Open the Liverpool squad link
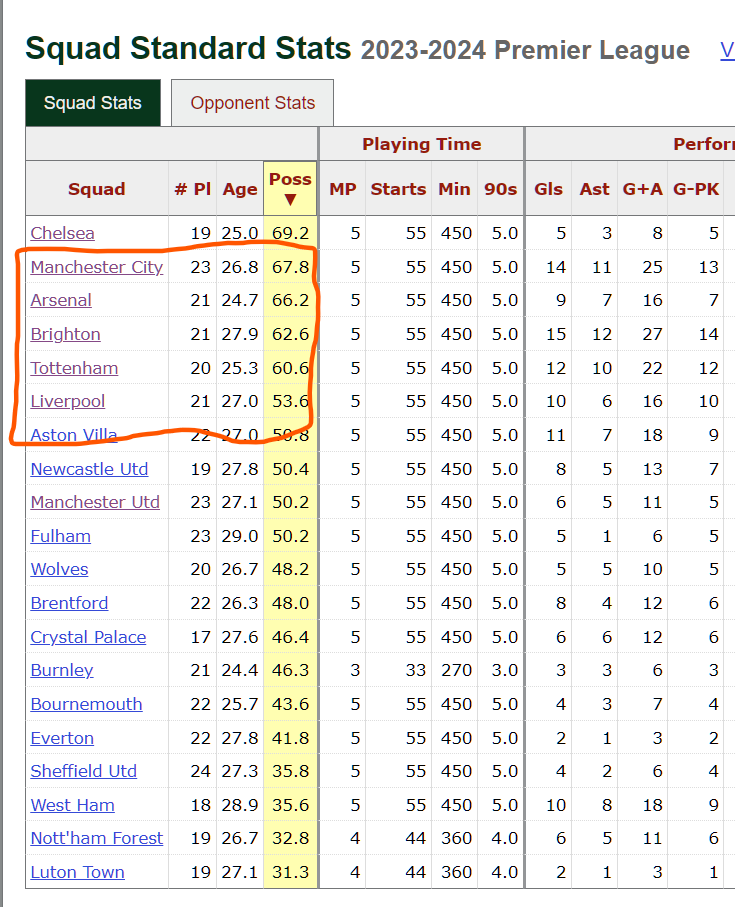Screen dimensions: 735x907 pos(68,401)
